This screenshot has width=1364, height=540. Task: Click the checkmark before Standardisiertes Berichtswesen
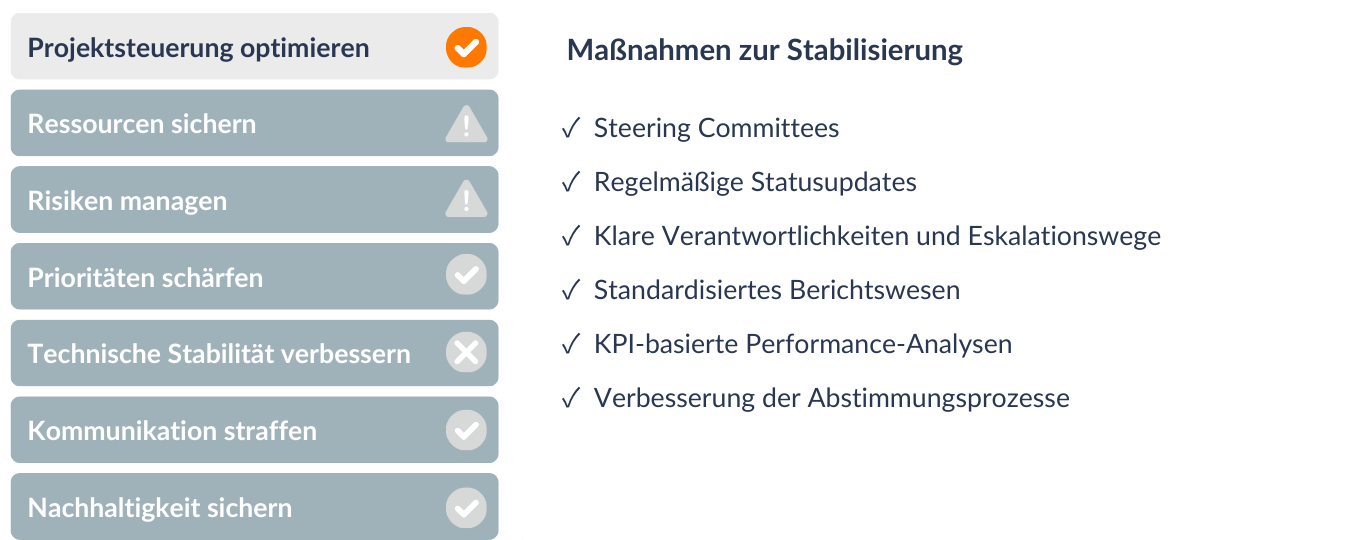point(571,290)
